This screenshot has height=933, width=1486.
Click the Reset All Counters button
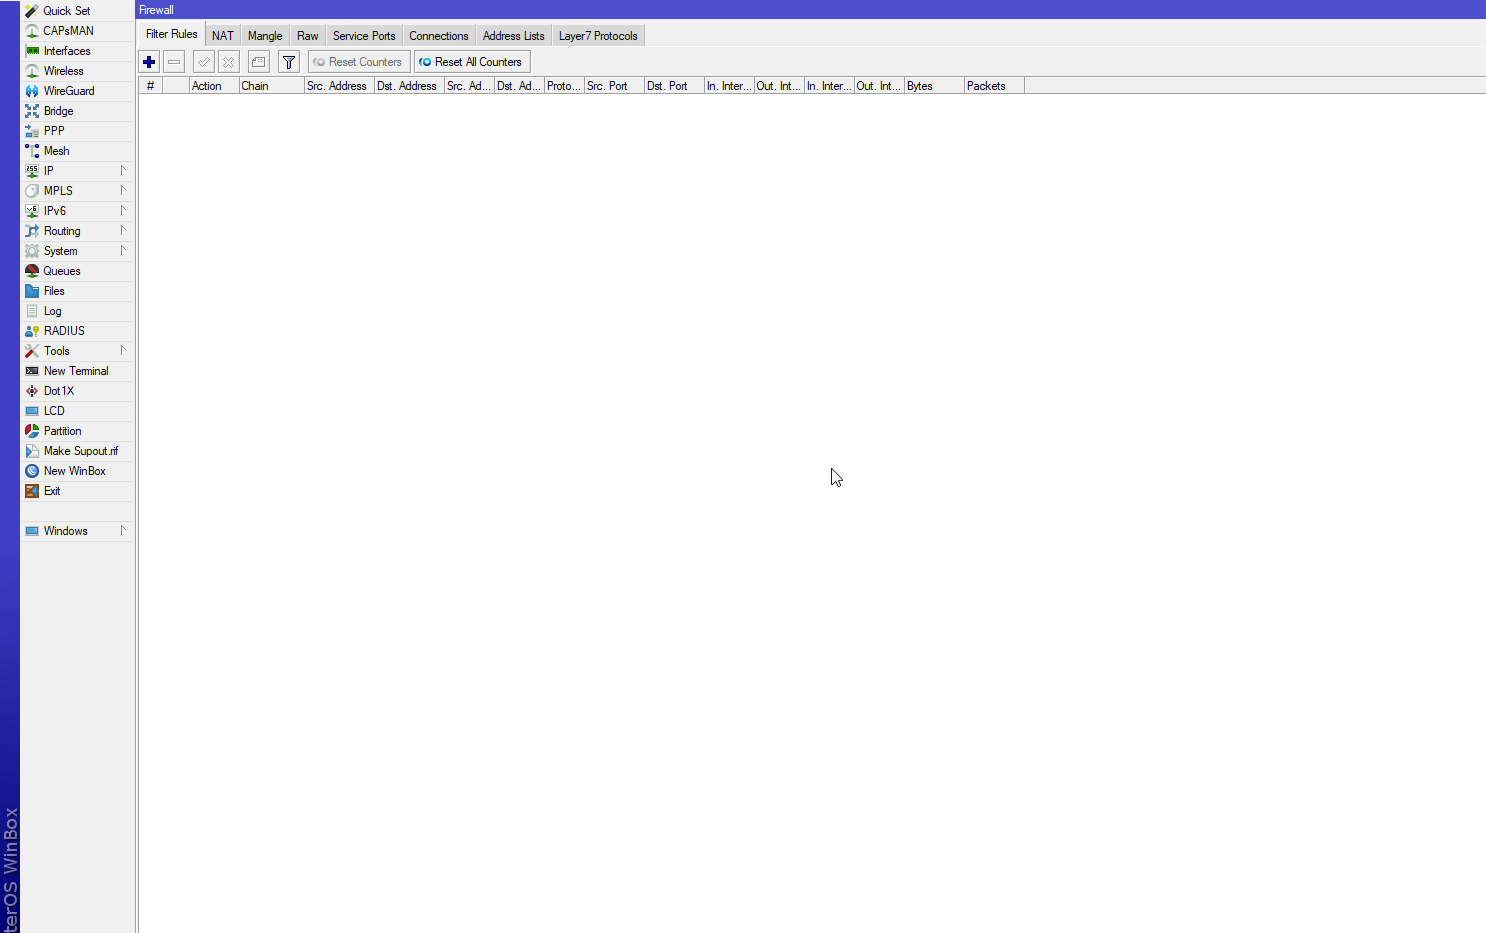[472, 62]
